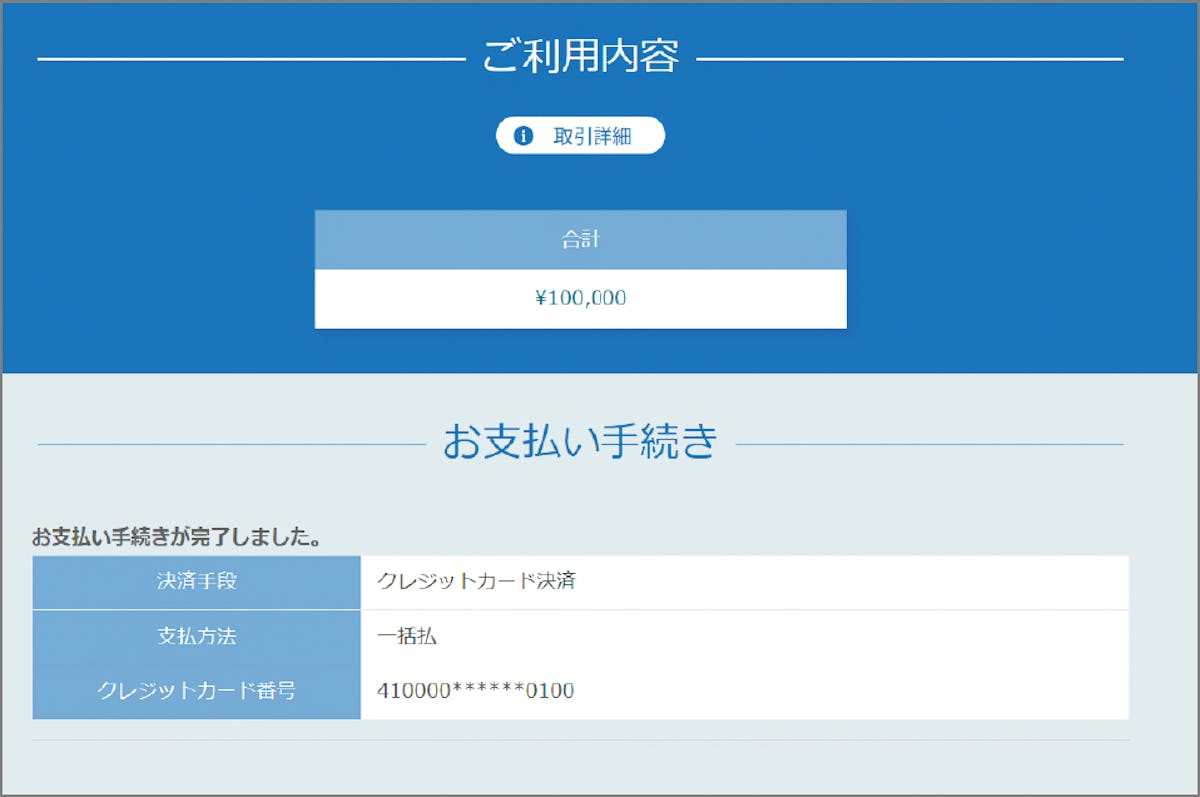Click the divider line below the payment table
This screenshot has width=1200, height=797.
(580, 740)
